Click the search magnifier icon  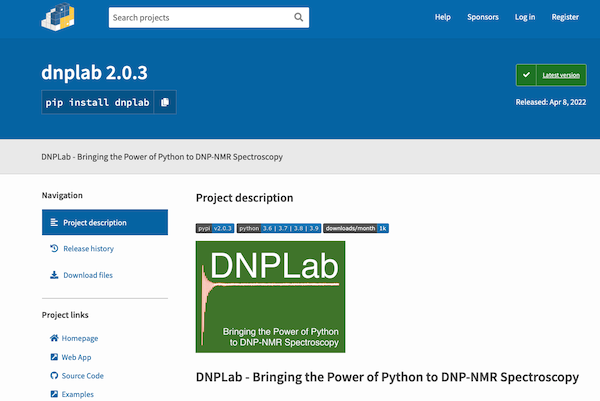298,17
